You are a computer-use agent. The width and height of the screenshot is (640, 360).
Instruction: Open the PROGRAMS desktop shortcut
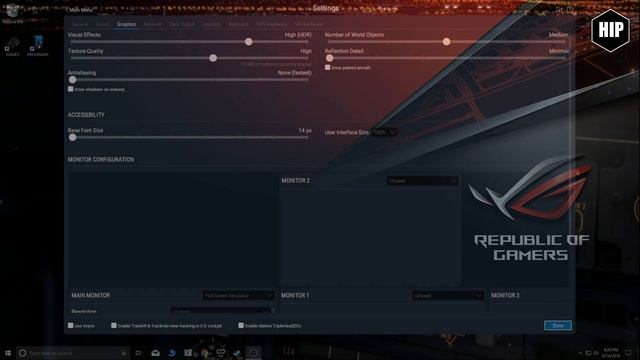[x=38, y=46]
